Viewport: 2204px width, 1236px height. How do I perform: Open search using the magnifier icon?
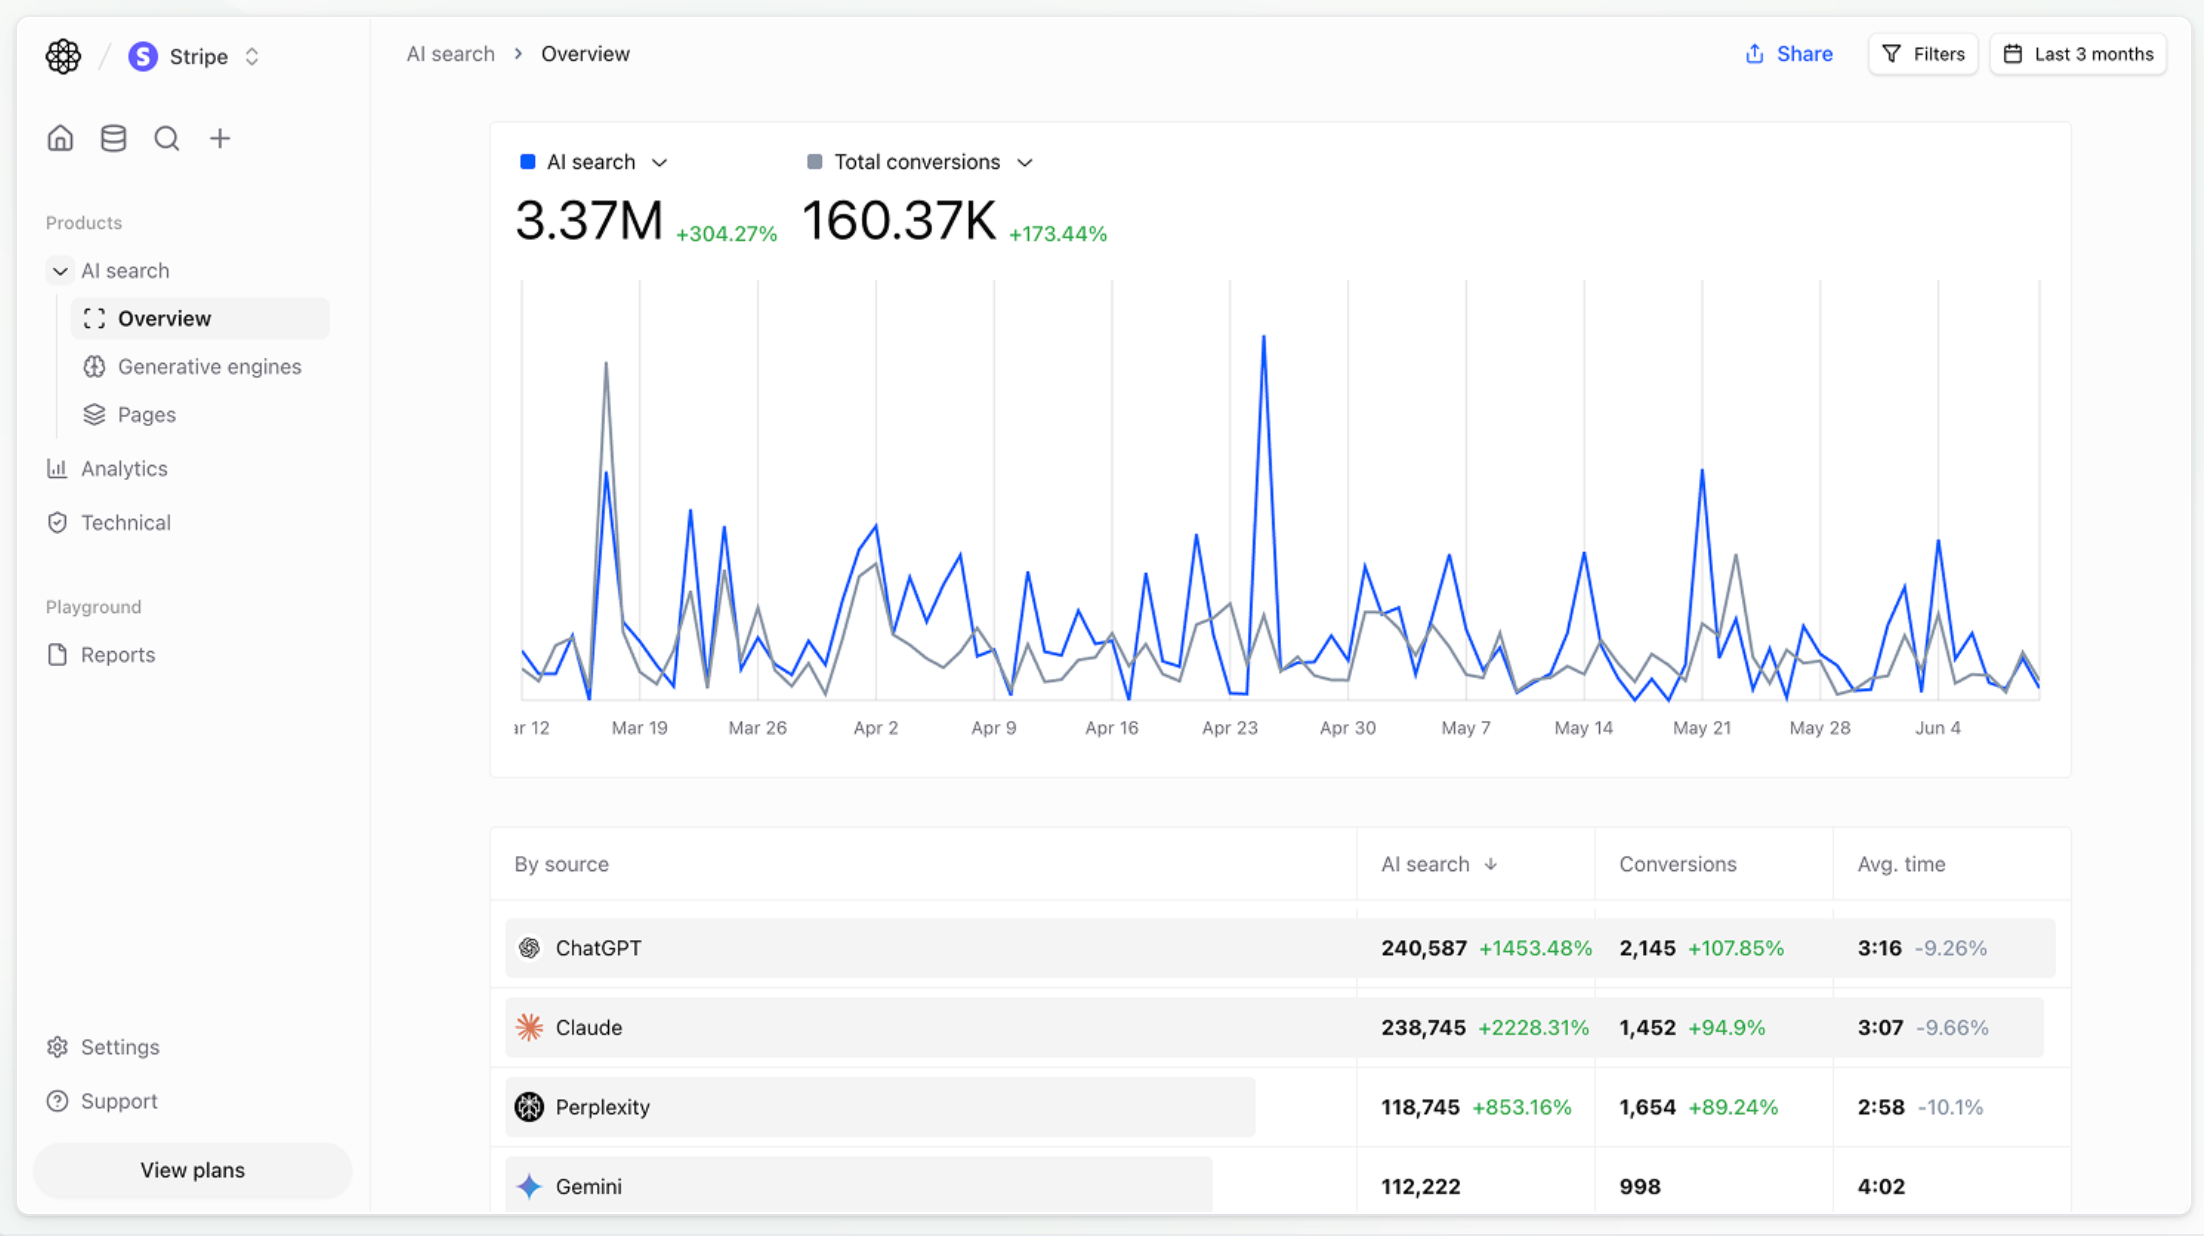166,138
